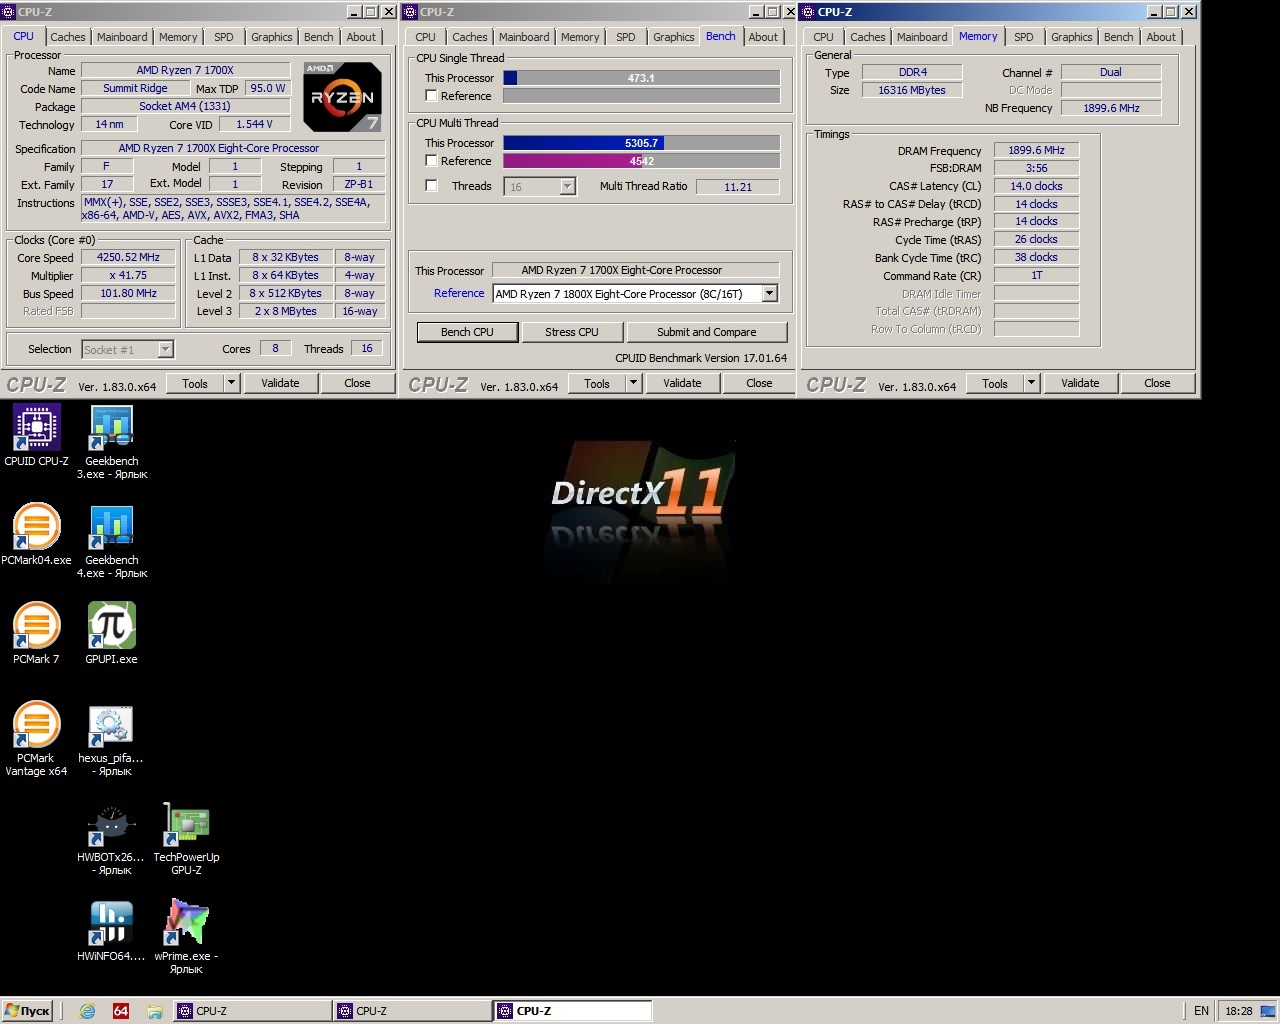Click Validate in the CPU-tab window
The width and height of the screenshot is (1280, 1024).
[280, 383]
